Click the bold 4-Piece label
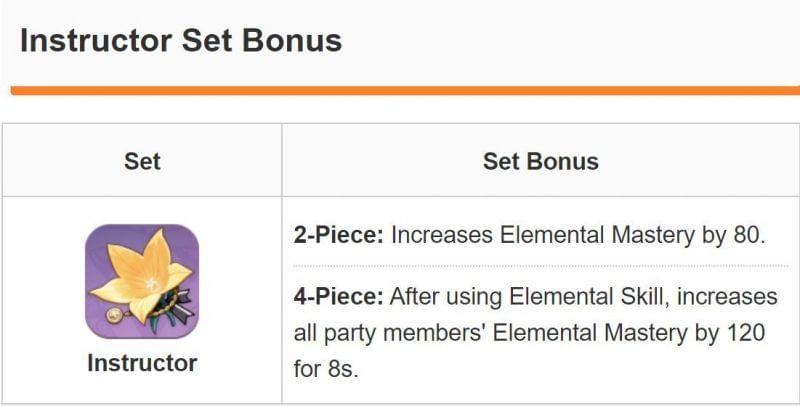 coord(339,298)
